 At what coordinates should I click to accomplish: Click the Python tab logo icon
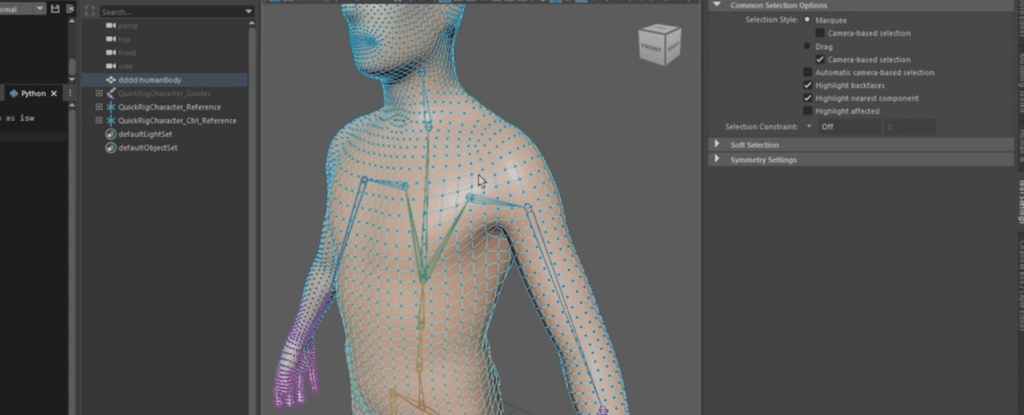point(14,93)
